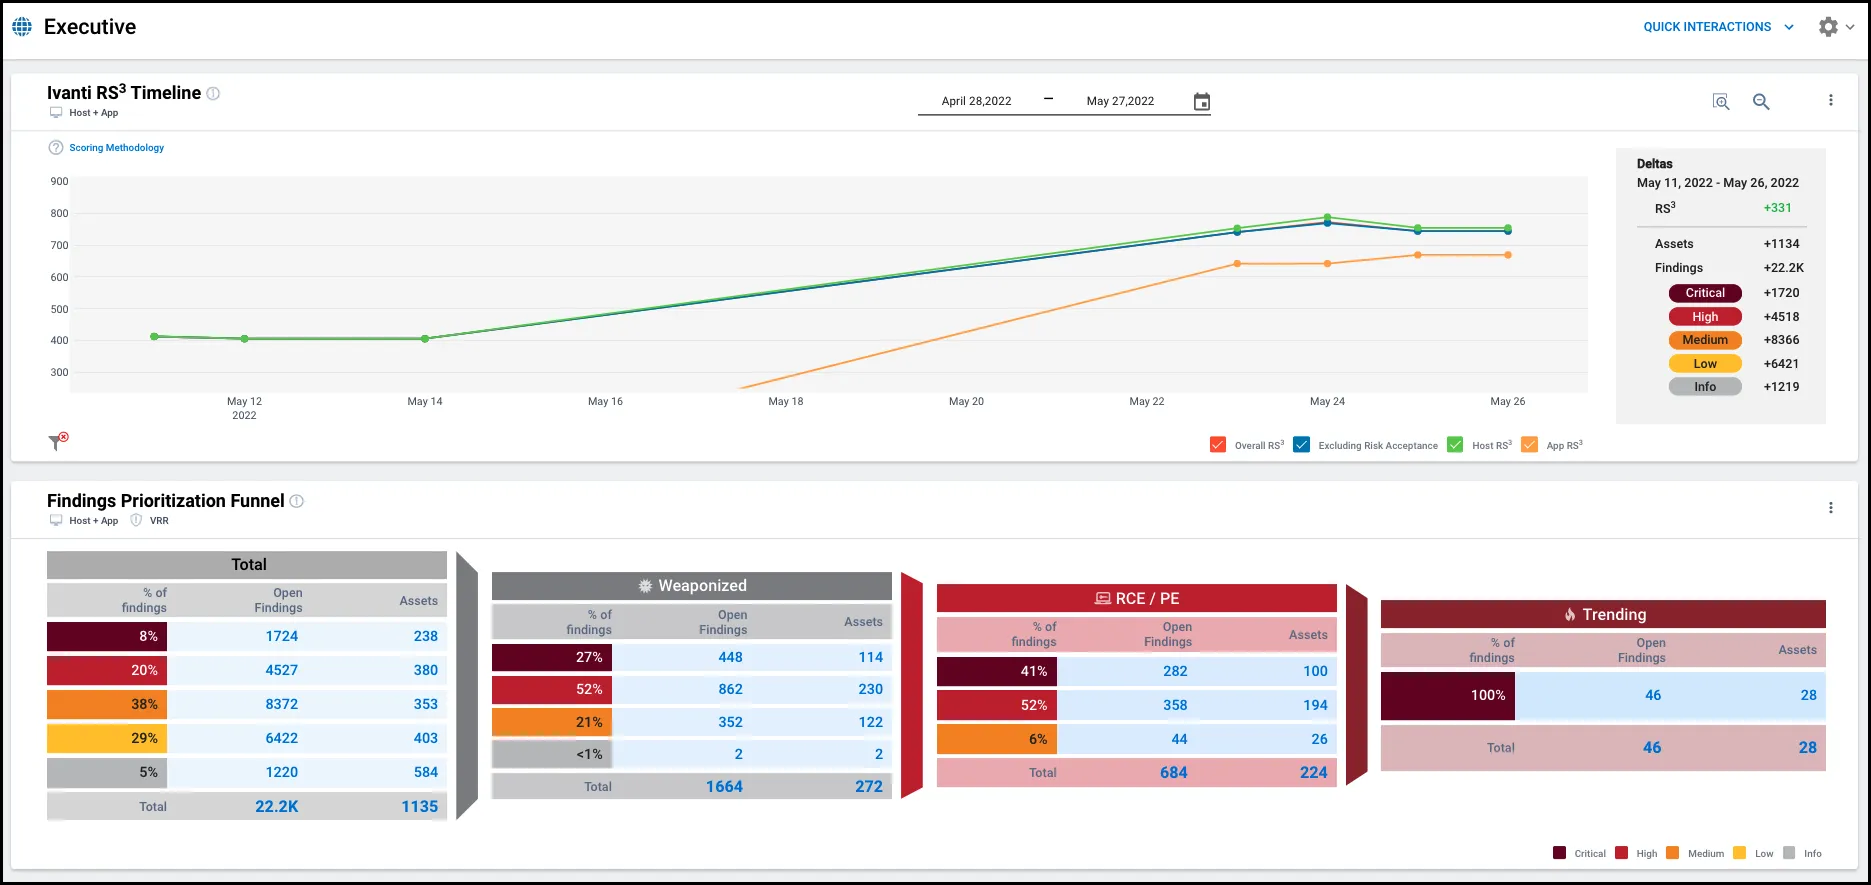Click the RCE / PE header icon
This screenshot has height=885, width=1871.
1103,598
